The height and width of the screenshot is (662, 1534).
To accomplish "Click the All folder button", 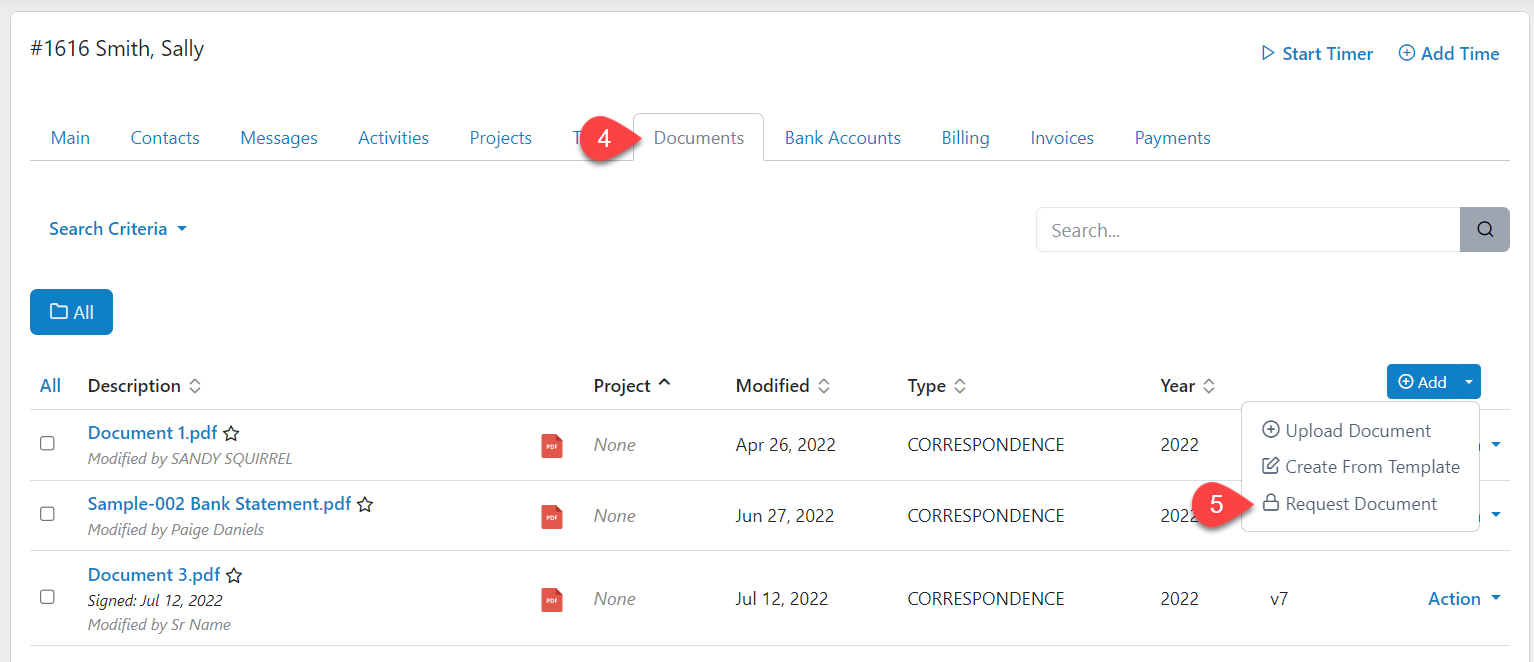I will [x=71, y=312].
